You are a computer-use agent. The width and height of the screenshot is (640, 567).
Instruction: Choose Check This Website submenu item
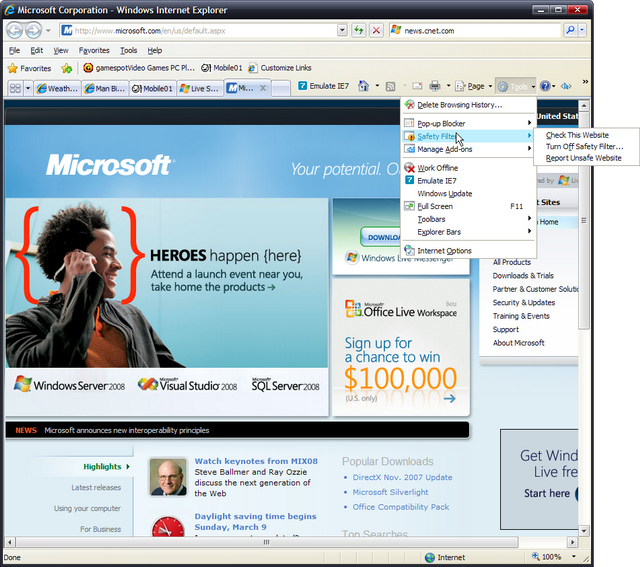(586, 135)
